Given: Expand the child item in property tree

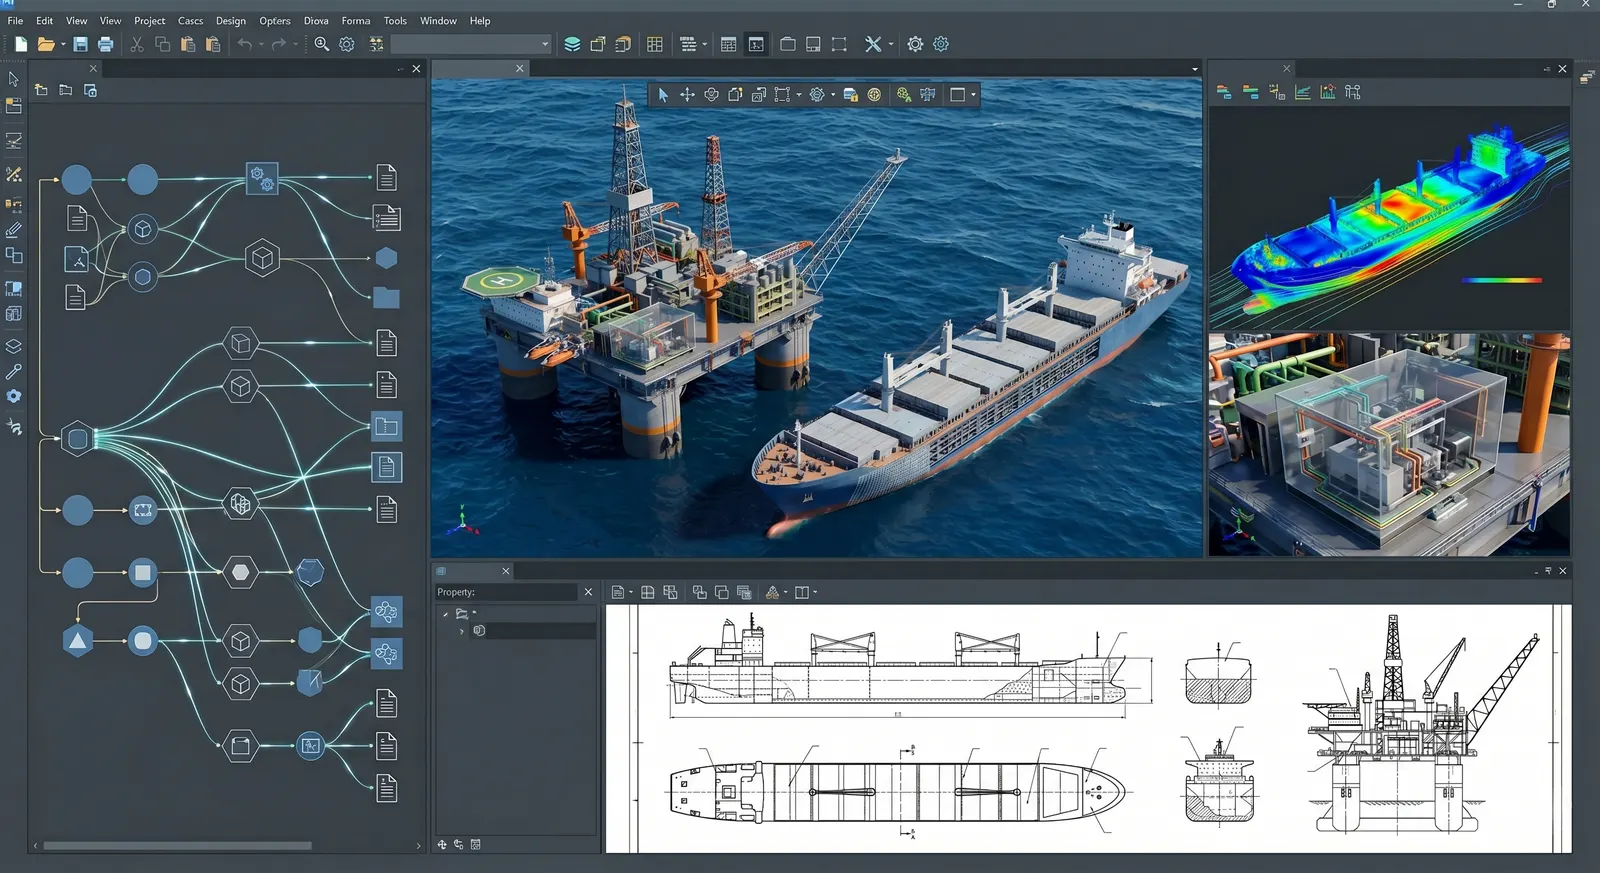Looking at the screenshot, I should pos(461,631).
